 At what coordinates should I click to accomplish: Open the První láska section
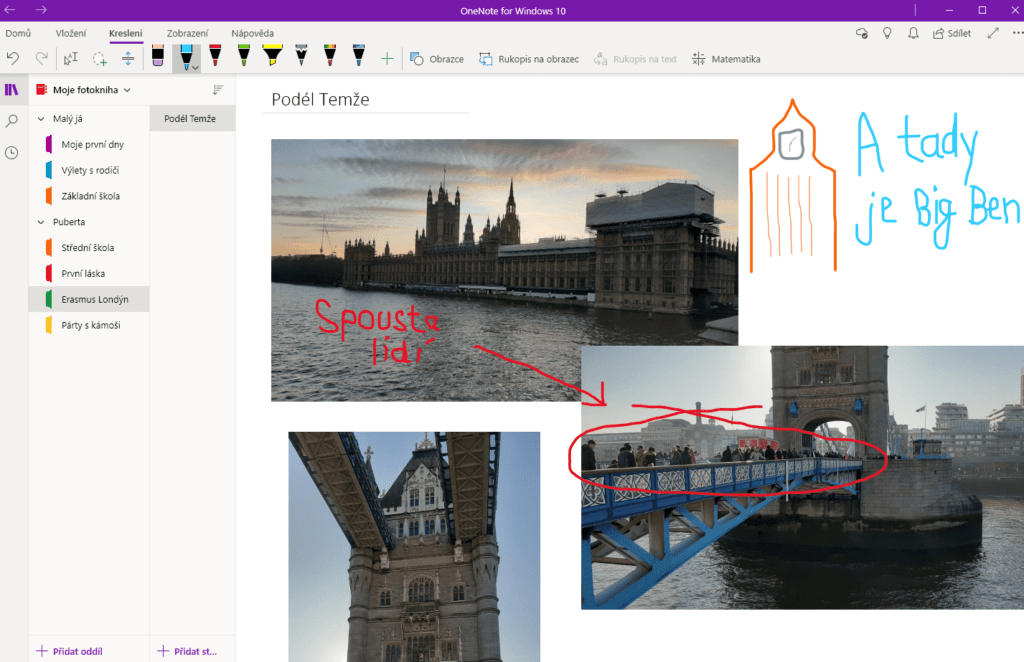83,273
